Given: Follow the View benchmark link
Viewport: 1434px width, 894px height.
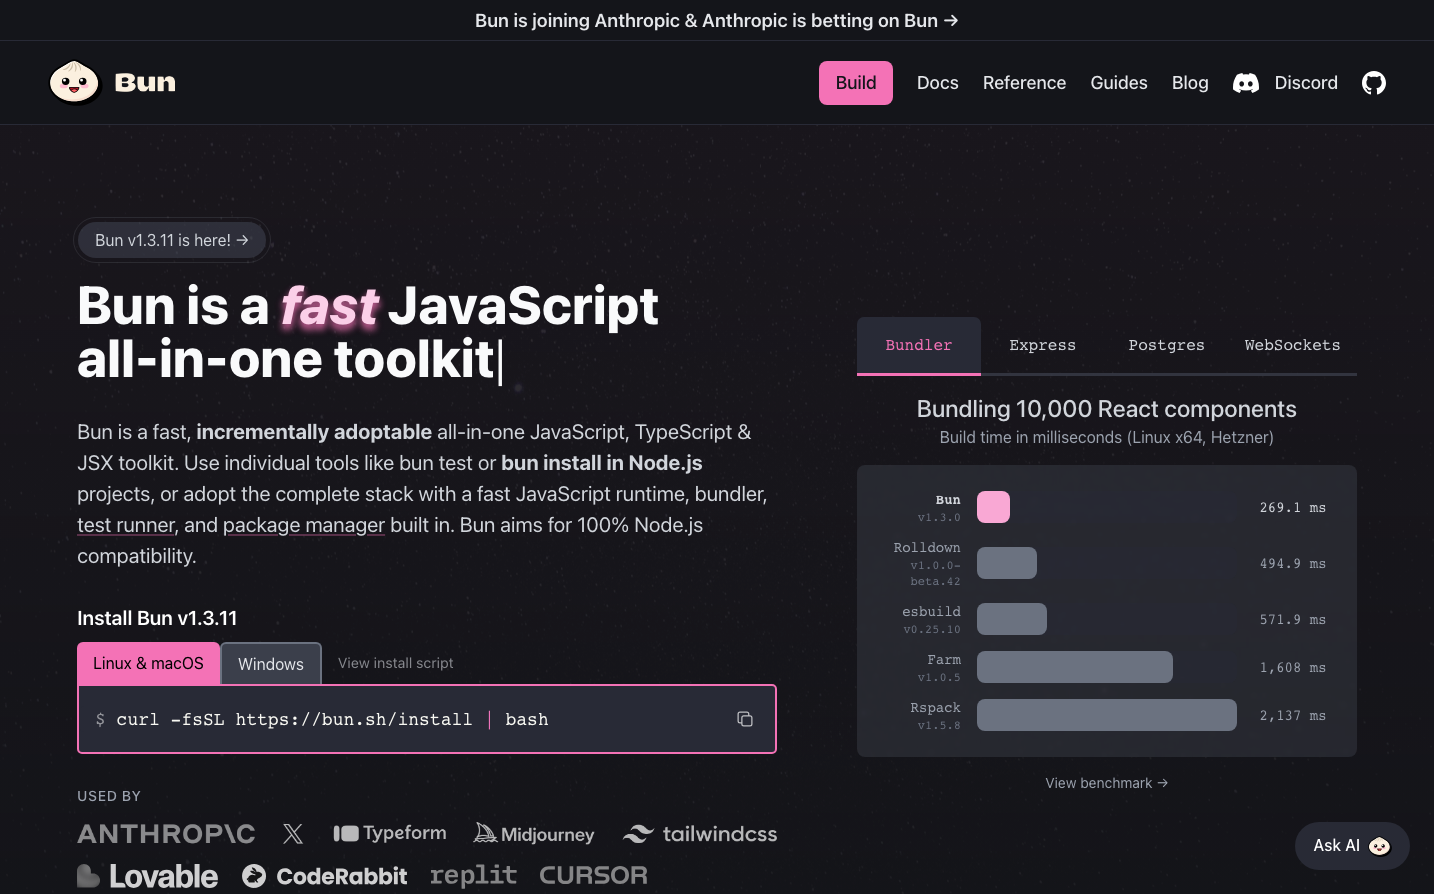Looking at the screenshot, I should click(1106, 783).
